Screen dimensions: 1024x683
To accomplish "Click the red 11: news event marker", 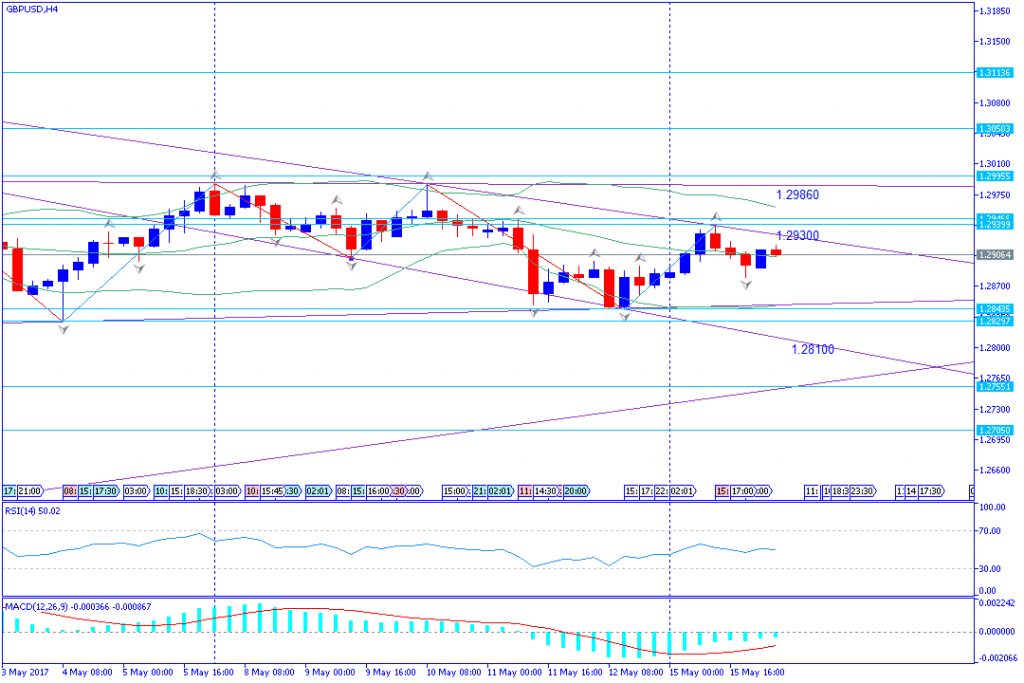I will click(x=523, y=491).
